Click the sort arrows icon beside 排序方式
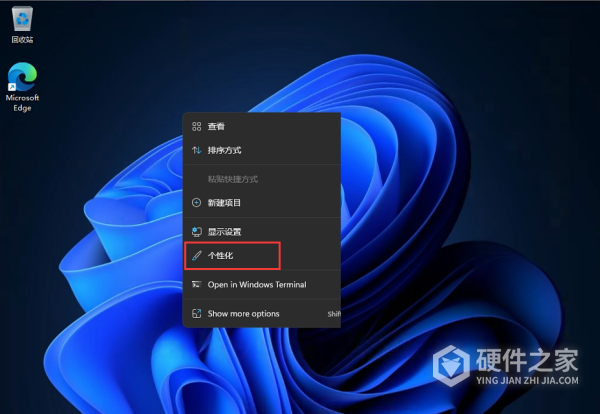Image resolution: width=600 pixels, height=414 pixels. (x=196, y=150)
